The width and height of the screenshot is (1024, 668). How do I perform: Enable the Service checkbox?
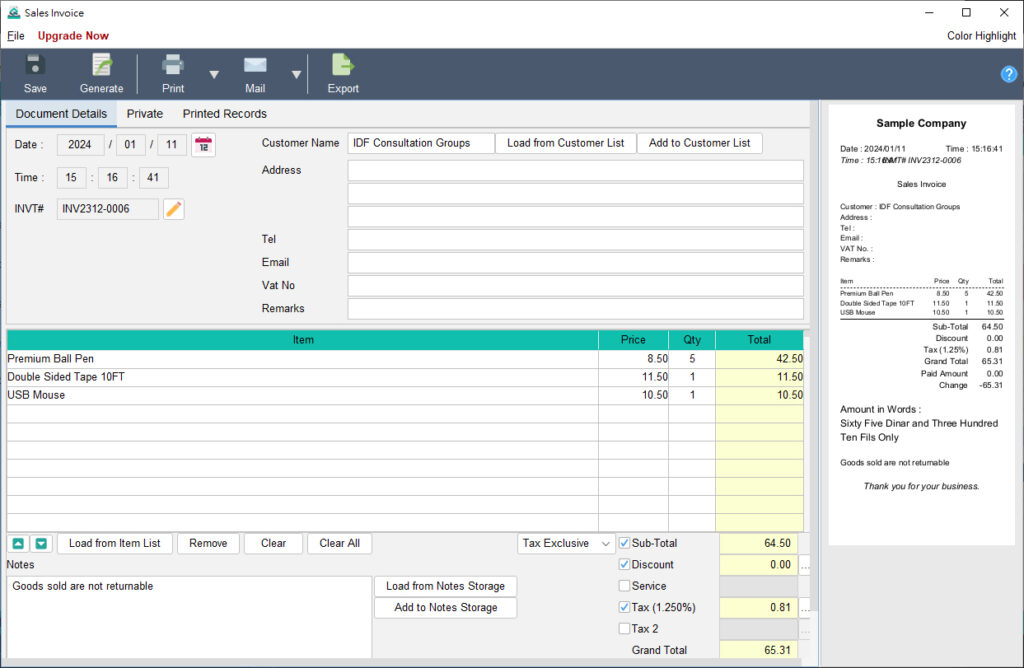click(x=624, y=586)
